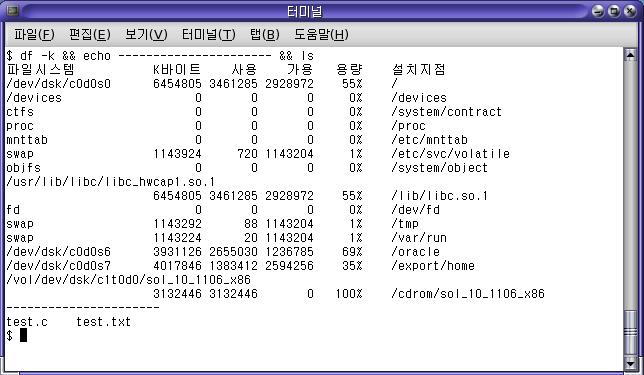
Task: Click the 1236785 available value
Action: 289,251
